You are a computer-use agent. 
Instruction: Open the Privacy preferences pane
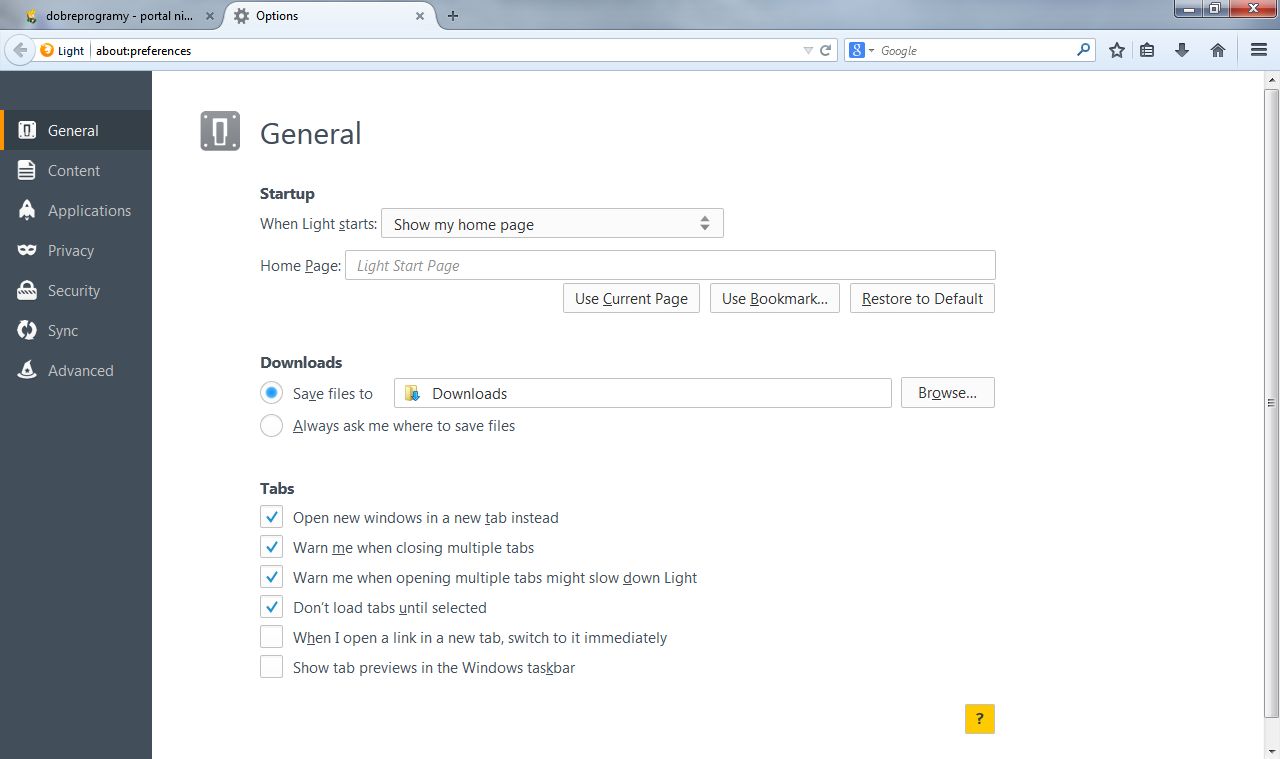tap(76, 250)
